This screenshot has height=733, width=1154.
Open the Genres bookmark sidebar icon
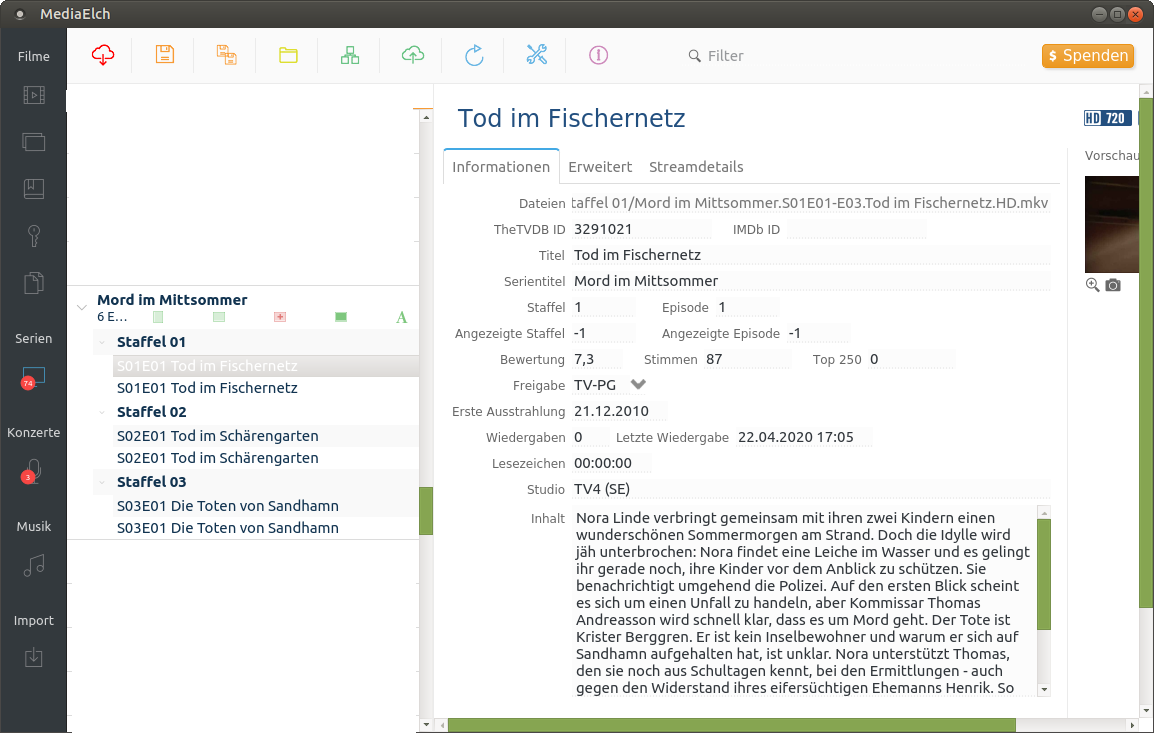pyautogui.click(x=34, y=189)
